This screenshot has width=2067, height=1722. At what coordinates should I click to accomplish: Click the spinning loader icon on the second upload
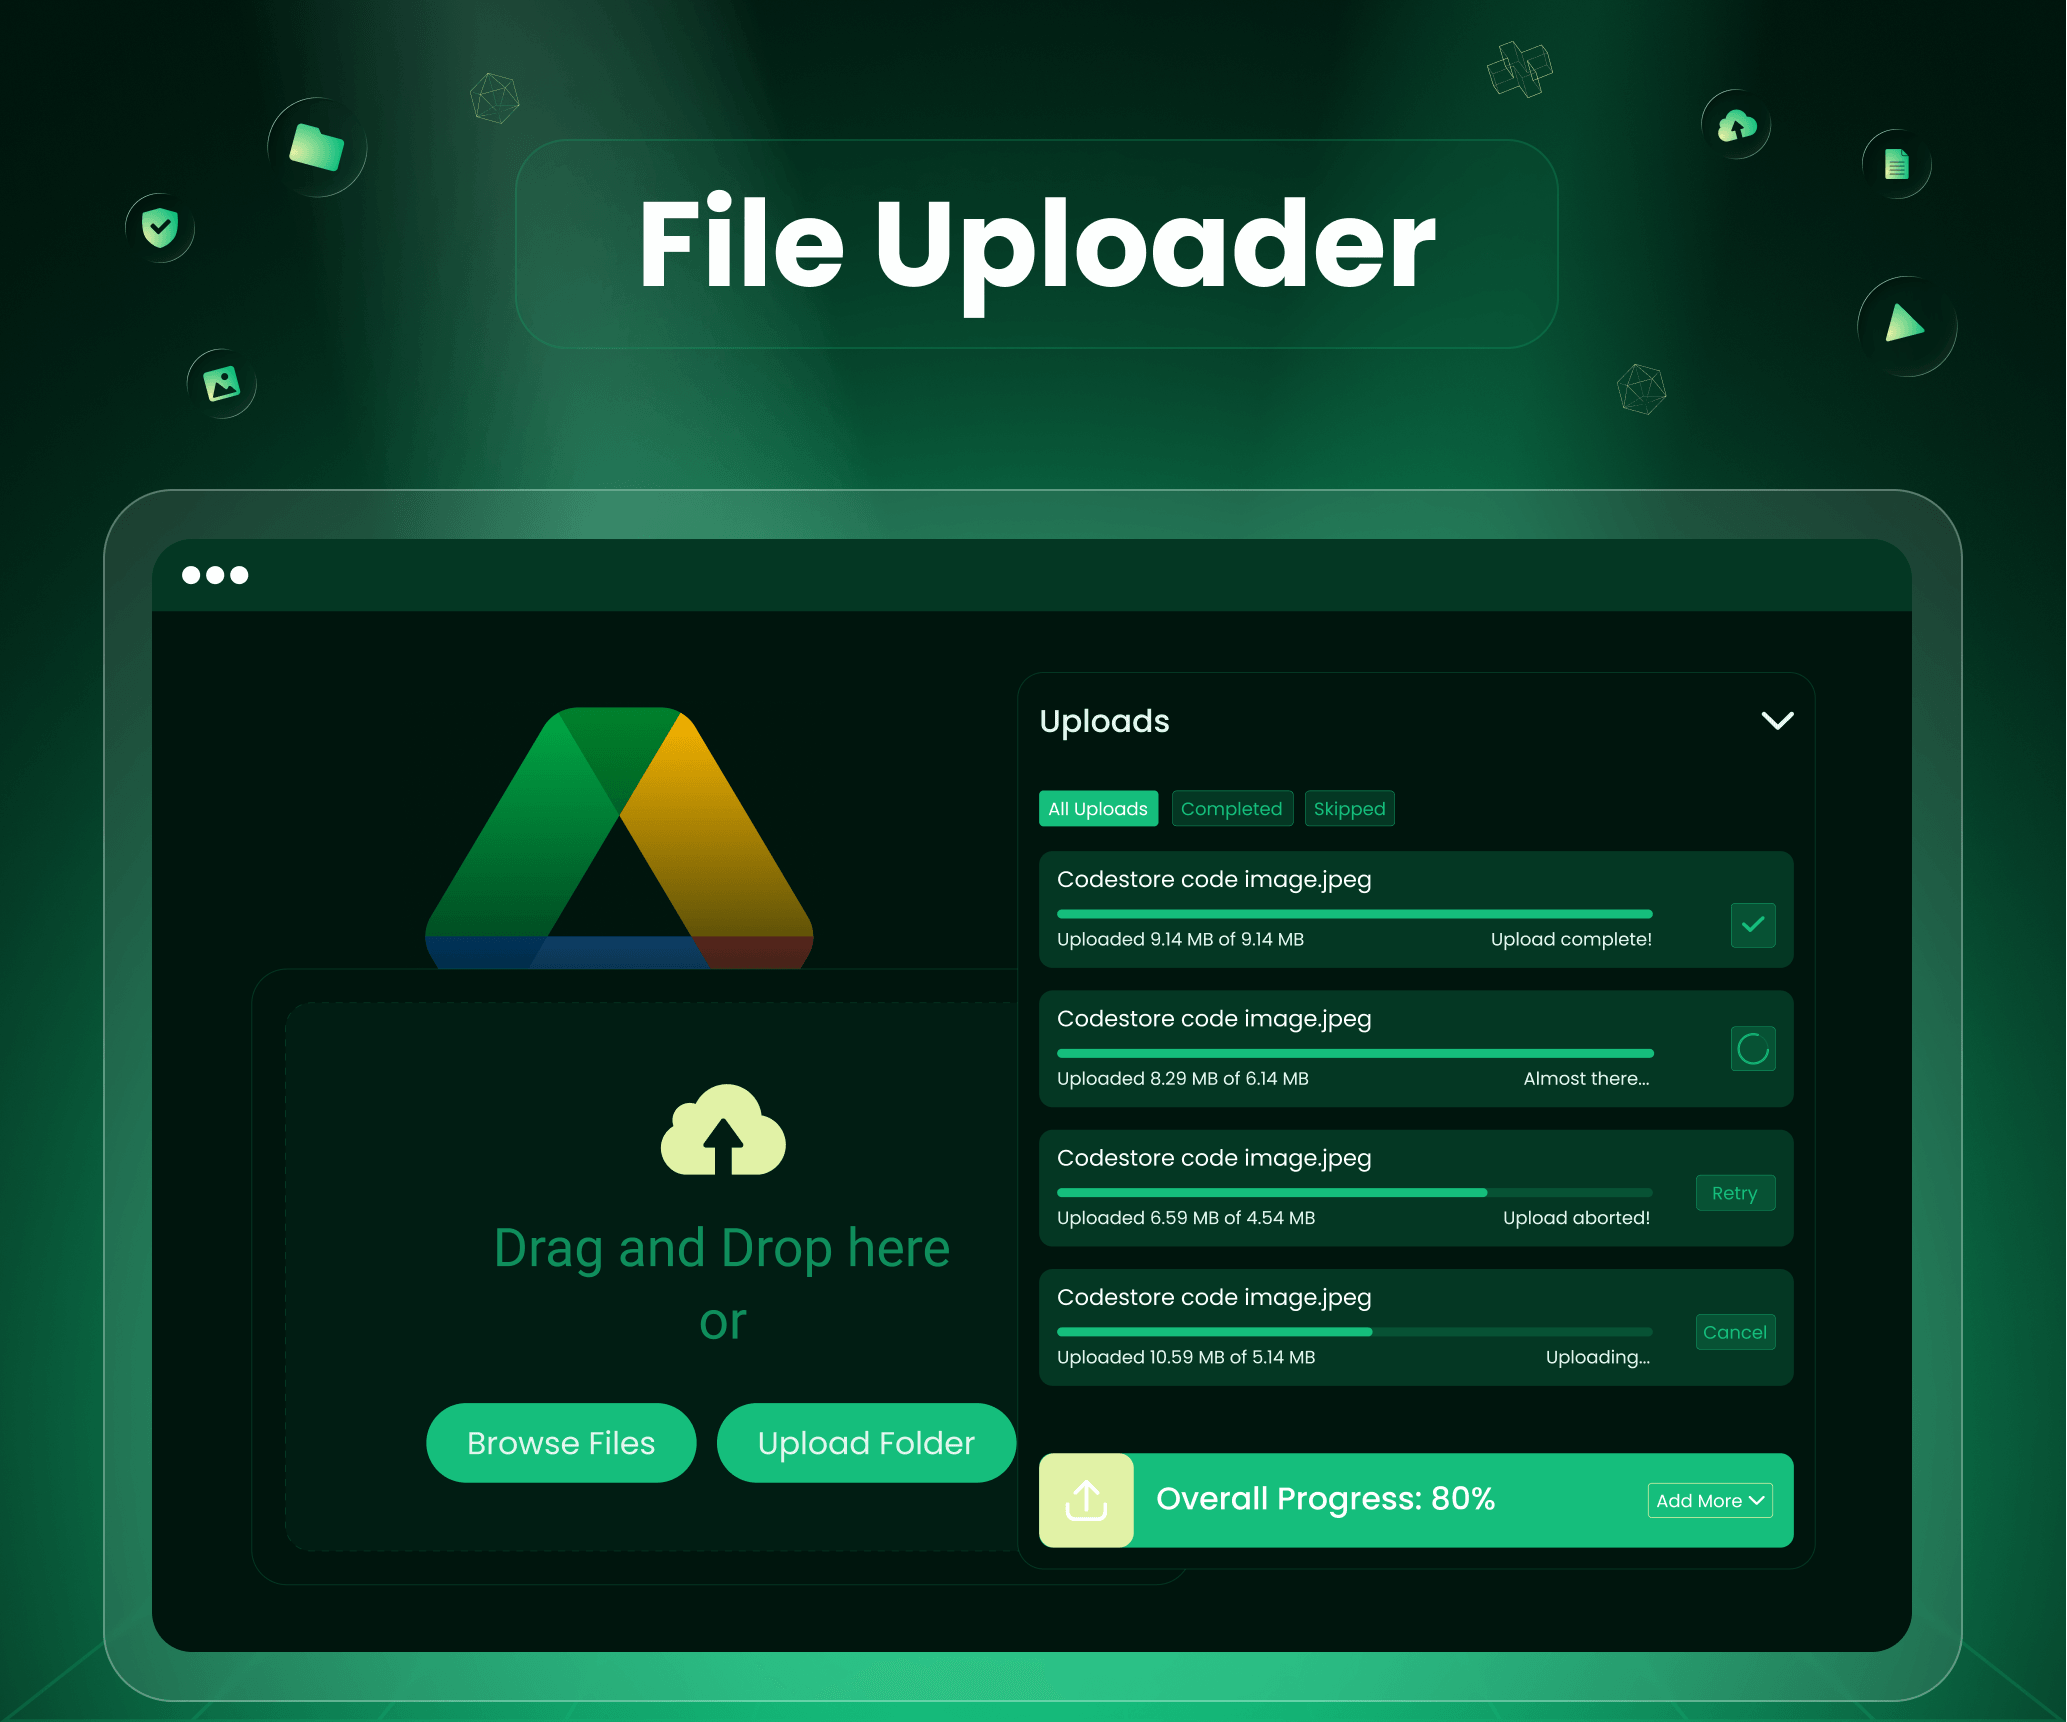click(1751, 1049)
